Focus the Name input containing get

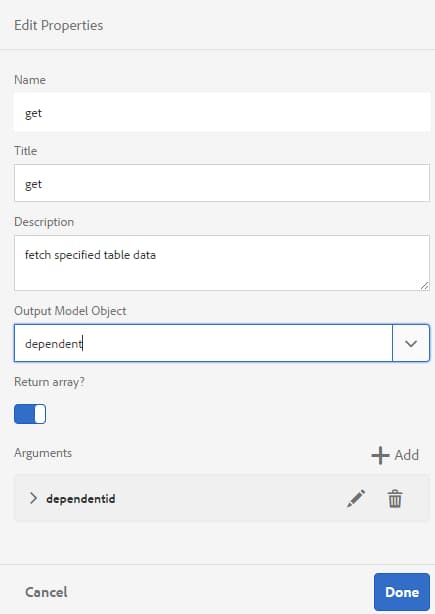[222, 112]
